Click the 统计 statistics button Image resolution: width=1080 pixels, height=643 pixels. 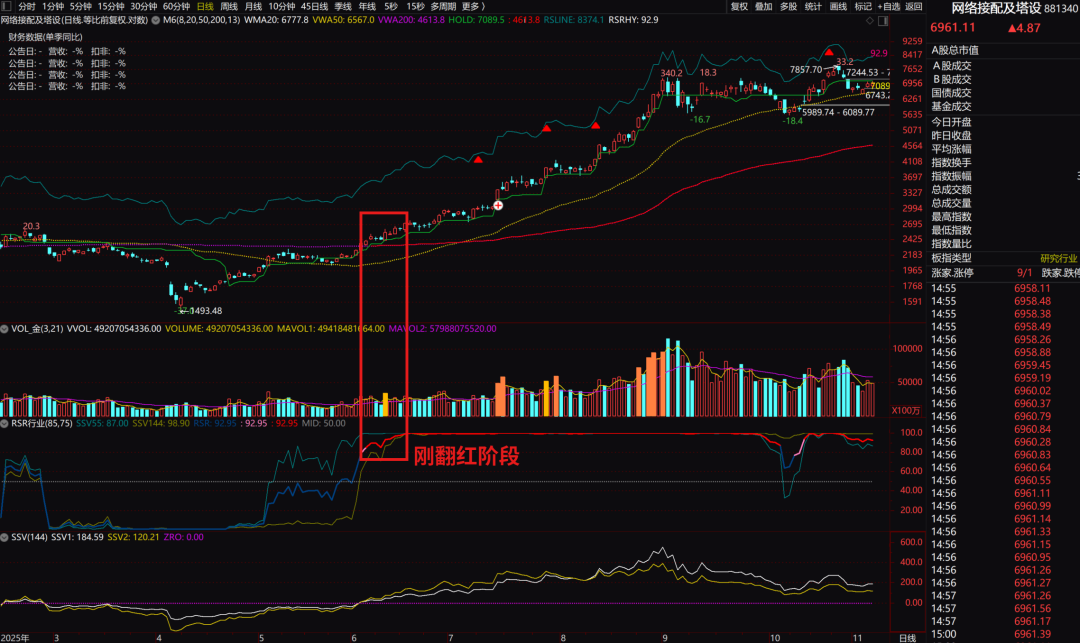pyautogui.click(x=813, y=6)
